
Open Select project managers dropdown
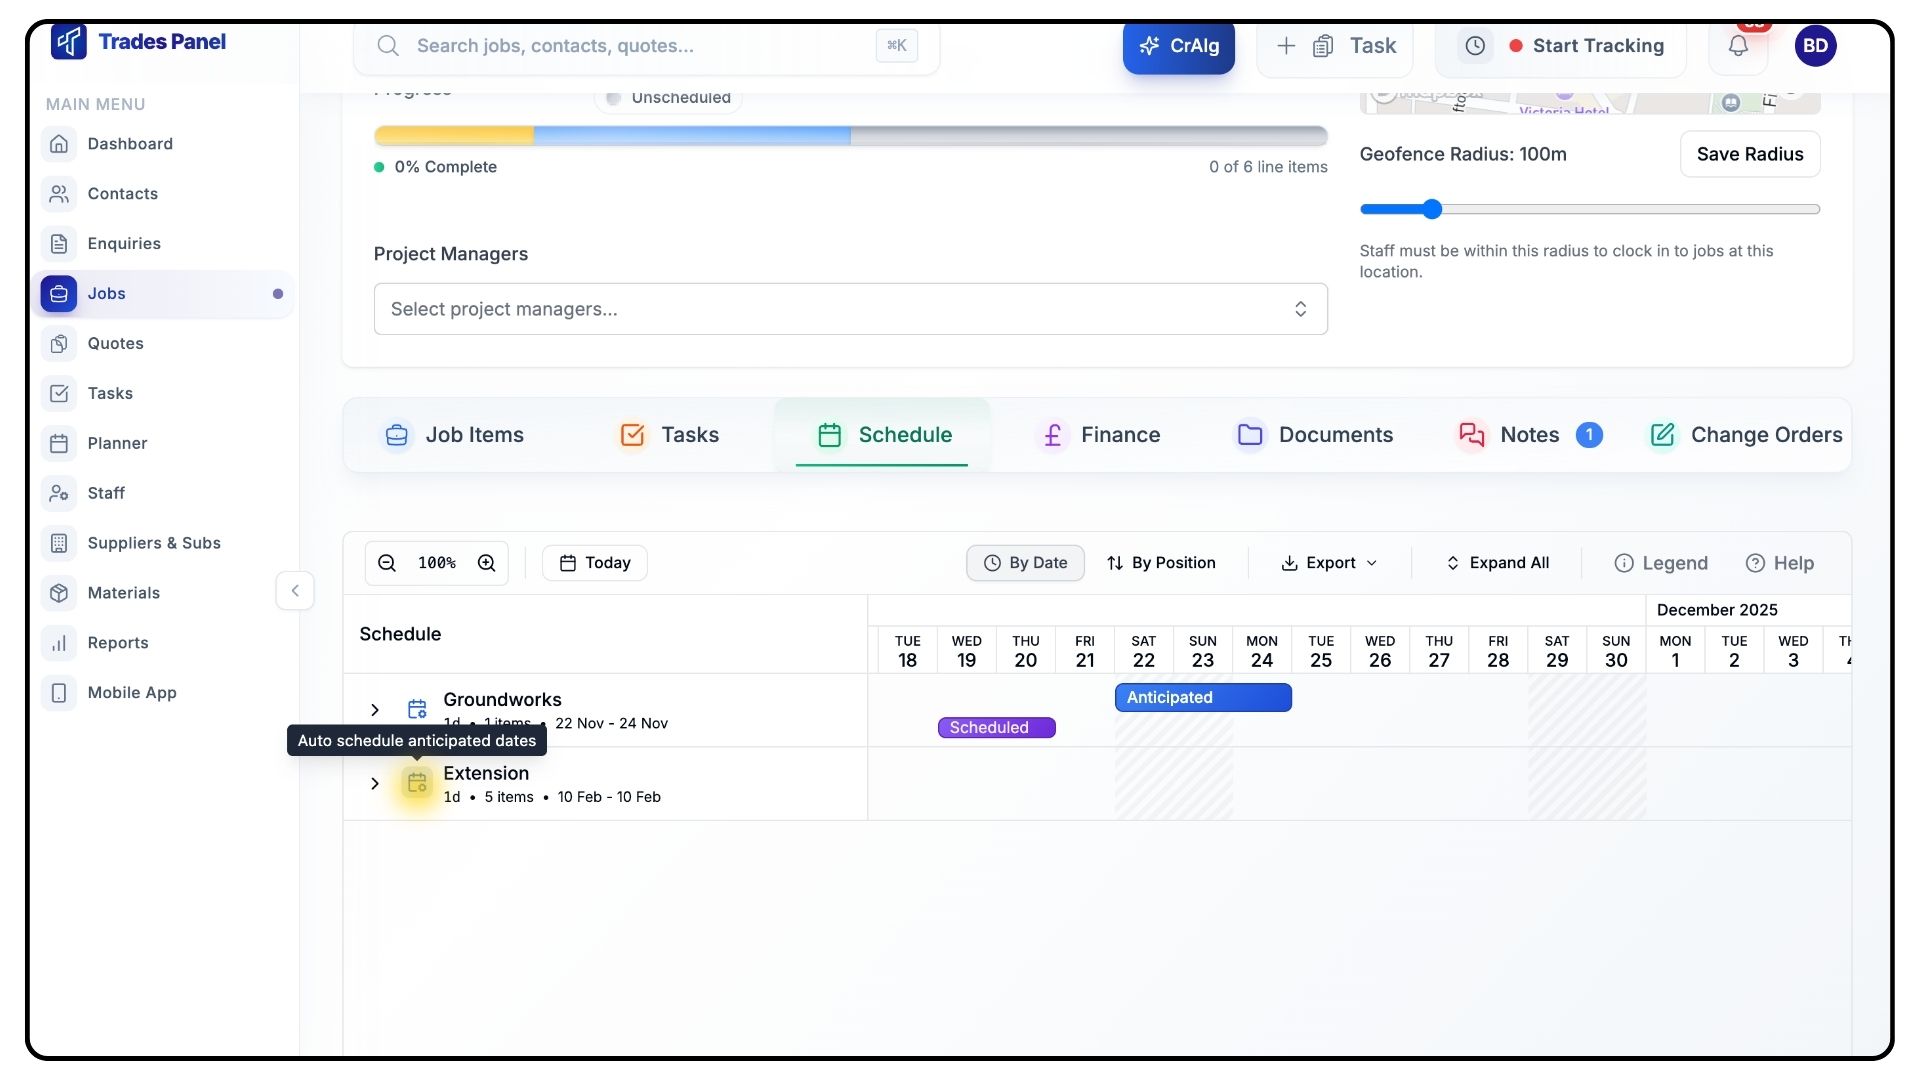[x=850, y=309]
